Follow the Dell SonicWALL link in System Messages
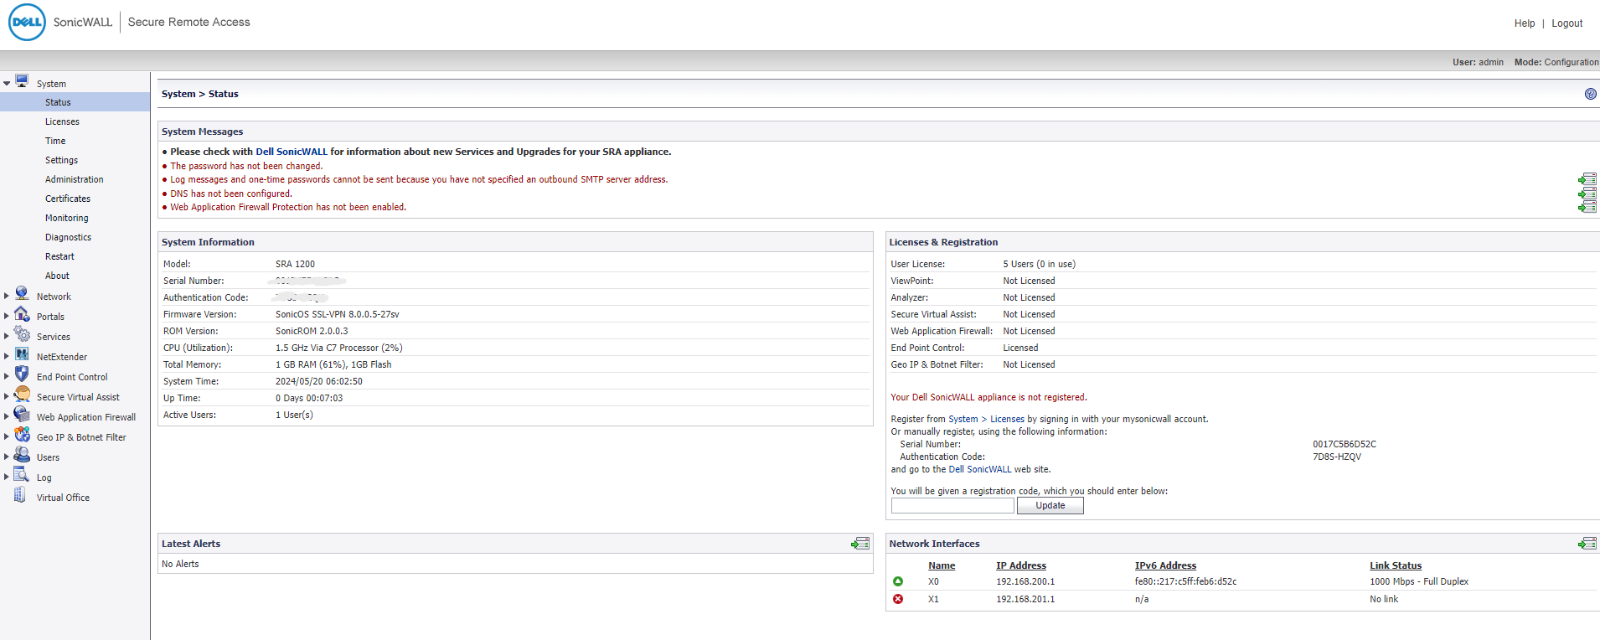Image resolution: width=1600 pixels, height=640 pixels. [x=291, y=152]
